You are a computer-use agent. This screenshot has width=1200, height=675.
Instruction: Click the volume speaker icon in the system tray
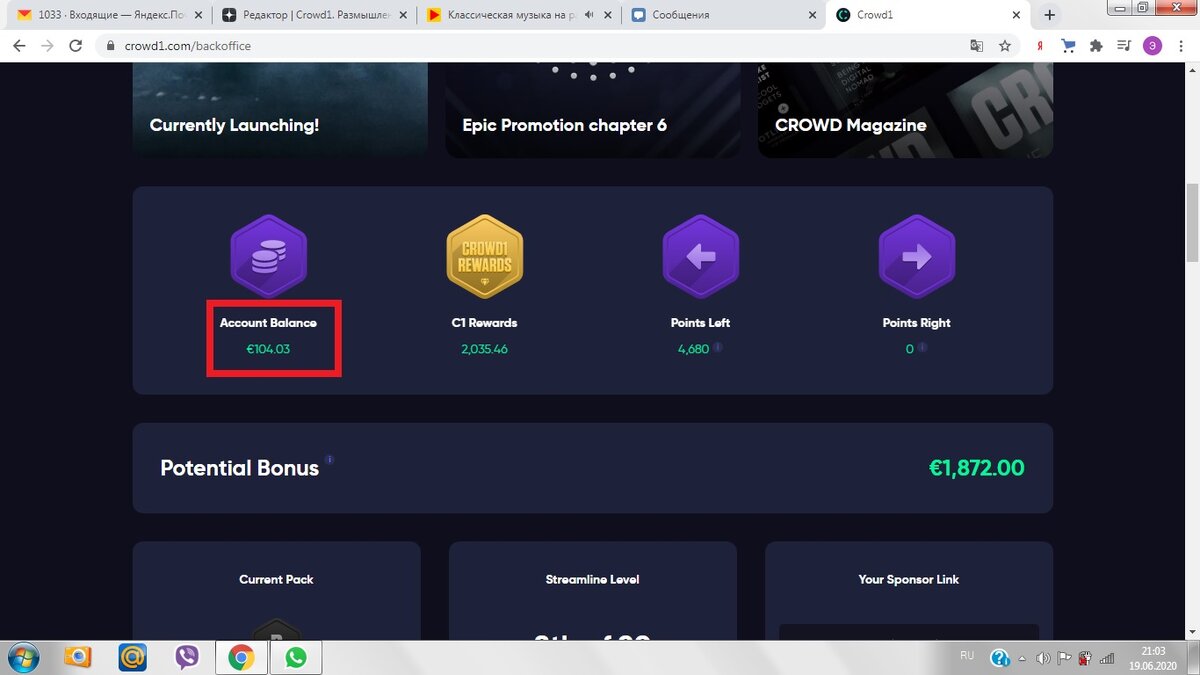tap(1043, 658)
